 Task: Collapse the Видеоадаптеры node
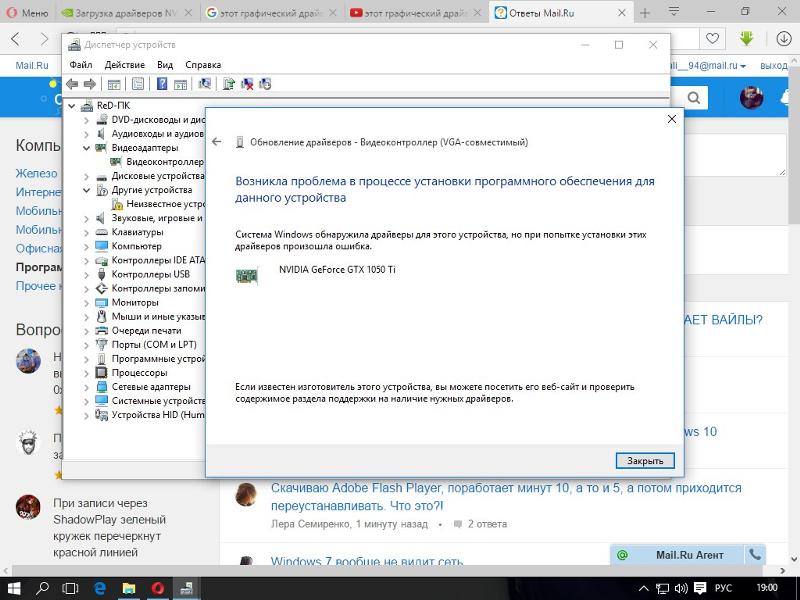[x=86, y=148]
